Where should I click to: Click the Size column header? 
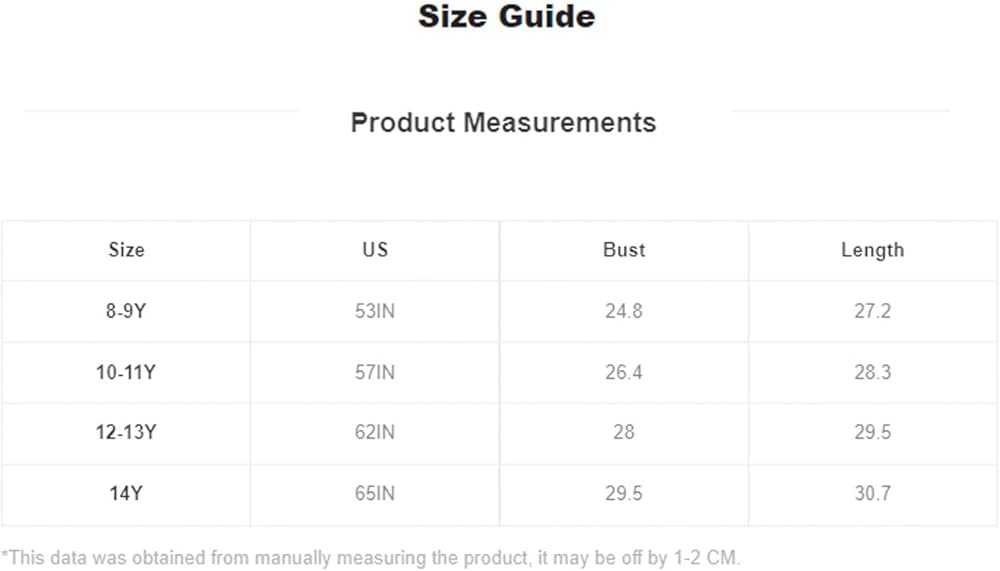[126, 250]
